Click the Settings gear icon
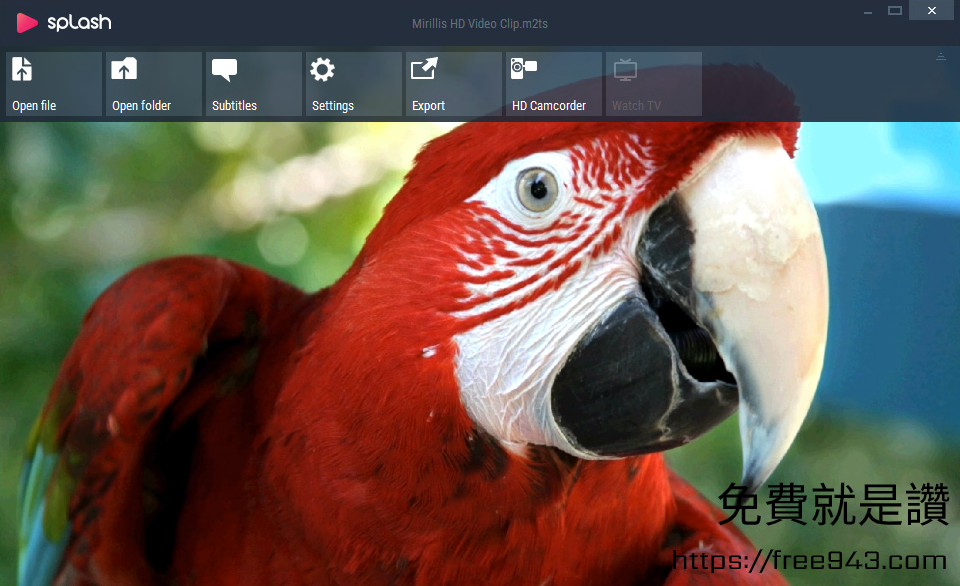This screenshot has width=960, height=586. (x=322, y=70)
